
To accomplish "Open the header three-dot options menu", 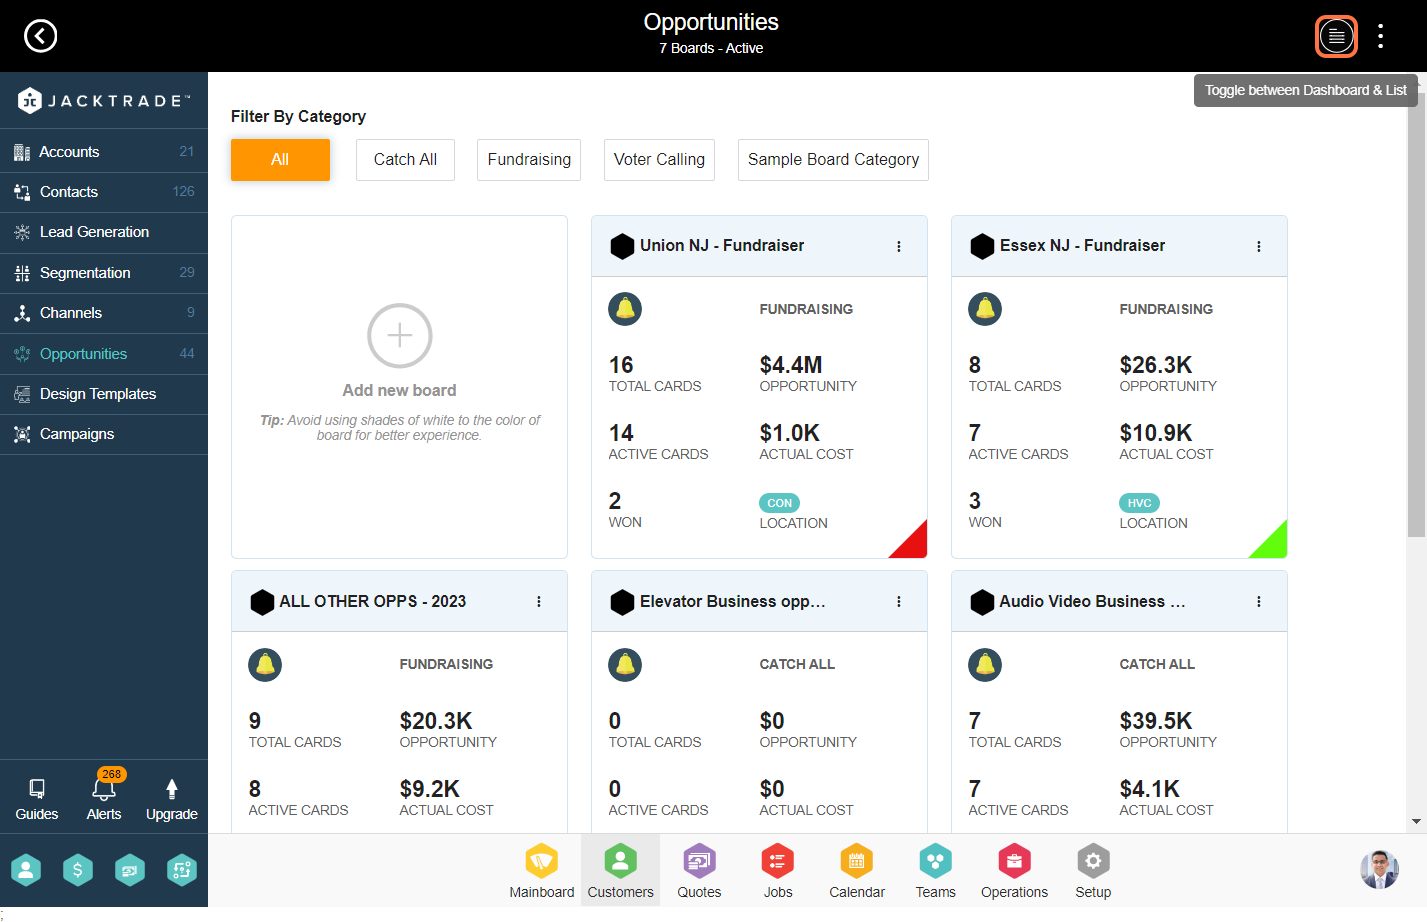I will 1380,36.
